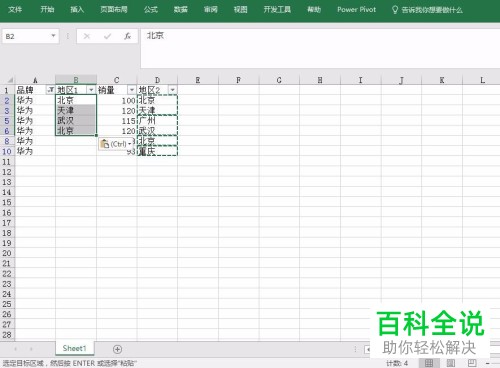Click cell D10 containing 重庆
This screenshot has width=500, height=368.
tap(157, 151)
